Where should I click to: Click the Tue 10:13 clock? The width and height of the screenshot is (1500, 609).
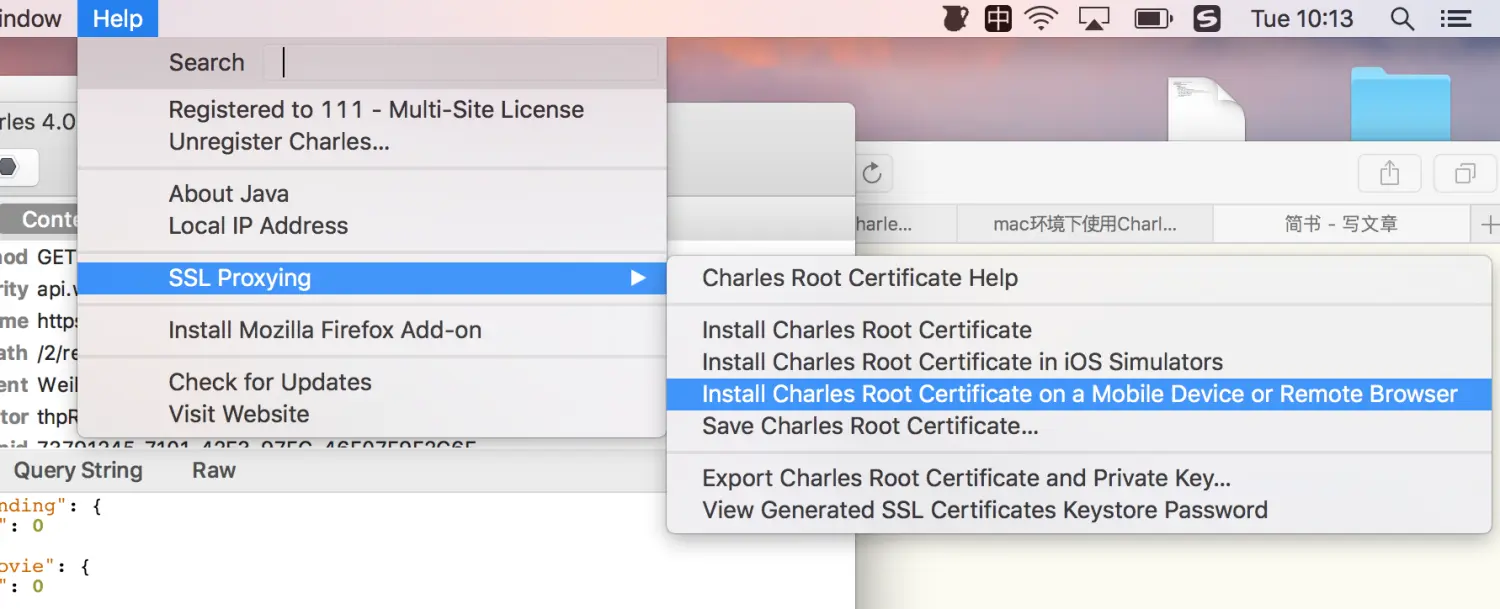tap(1302, 18)
